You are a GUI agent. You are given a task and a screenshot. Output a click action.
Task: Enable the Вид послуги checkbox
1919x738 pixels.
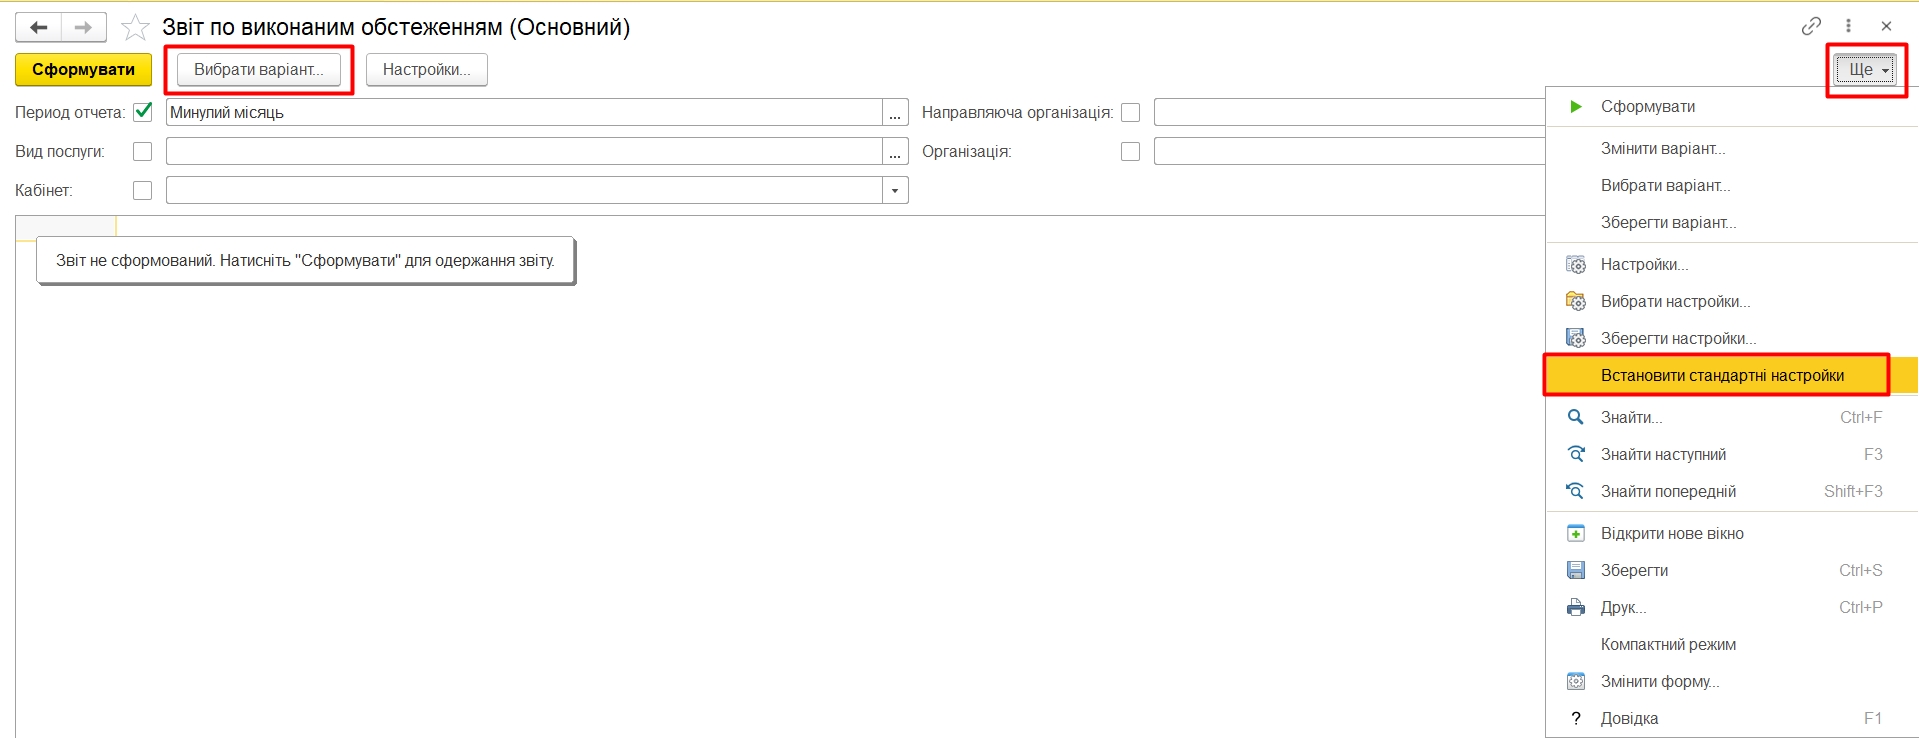click(x=143, y=151)
